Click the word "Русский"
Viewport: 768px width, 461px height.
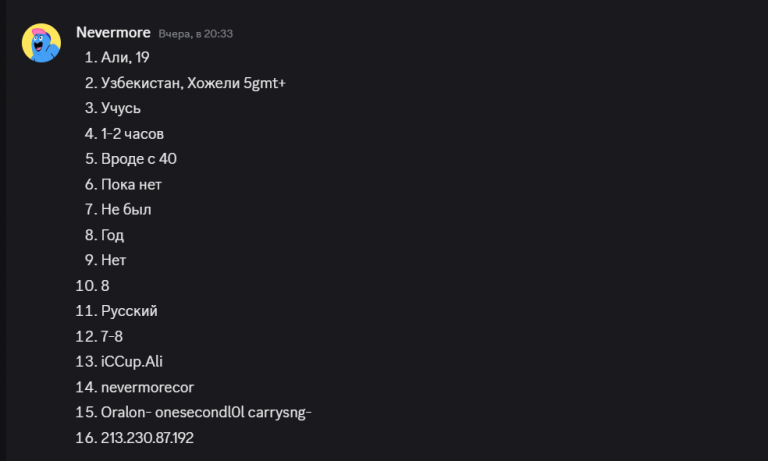tap(129, 311)
